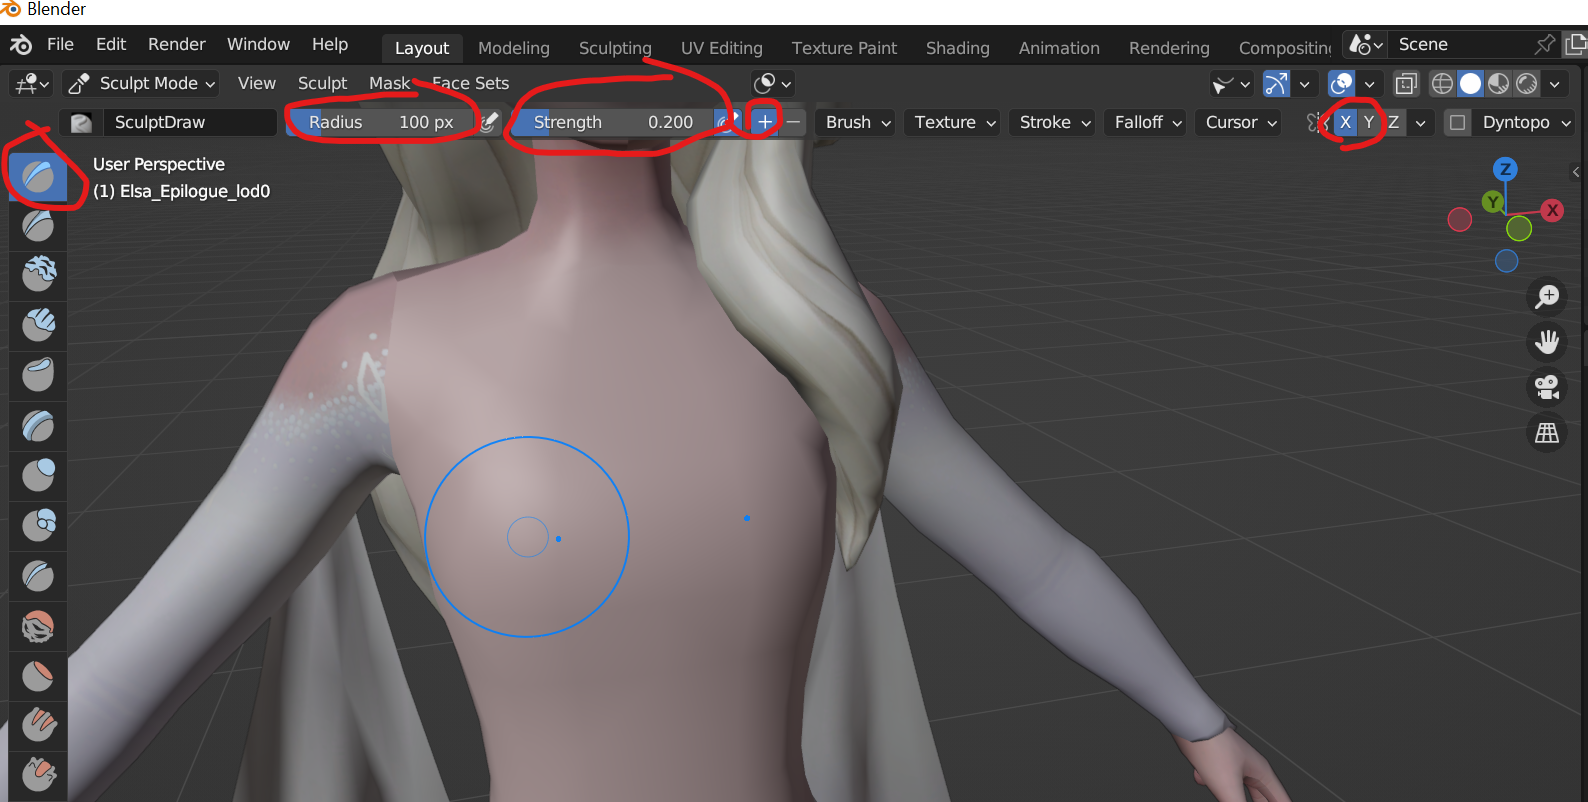1588x802 pixels.
Task: Open the Edit menu
Action: click(111, 44)
